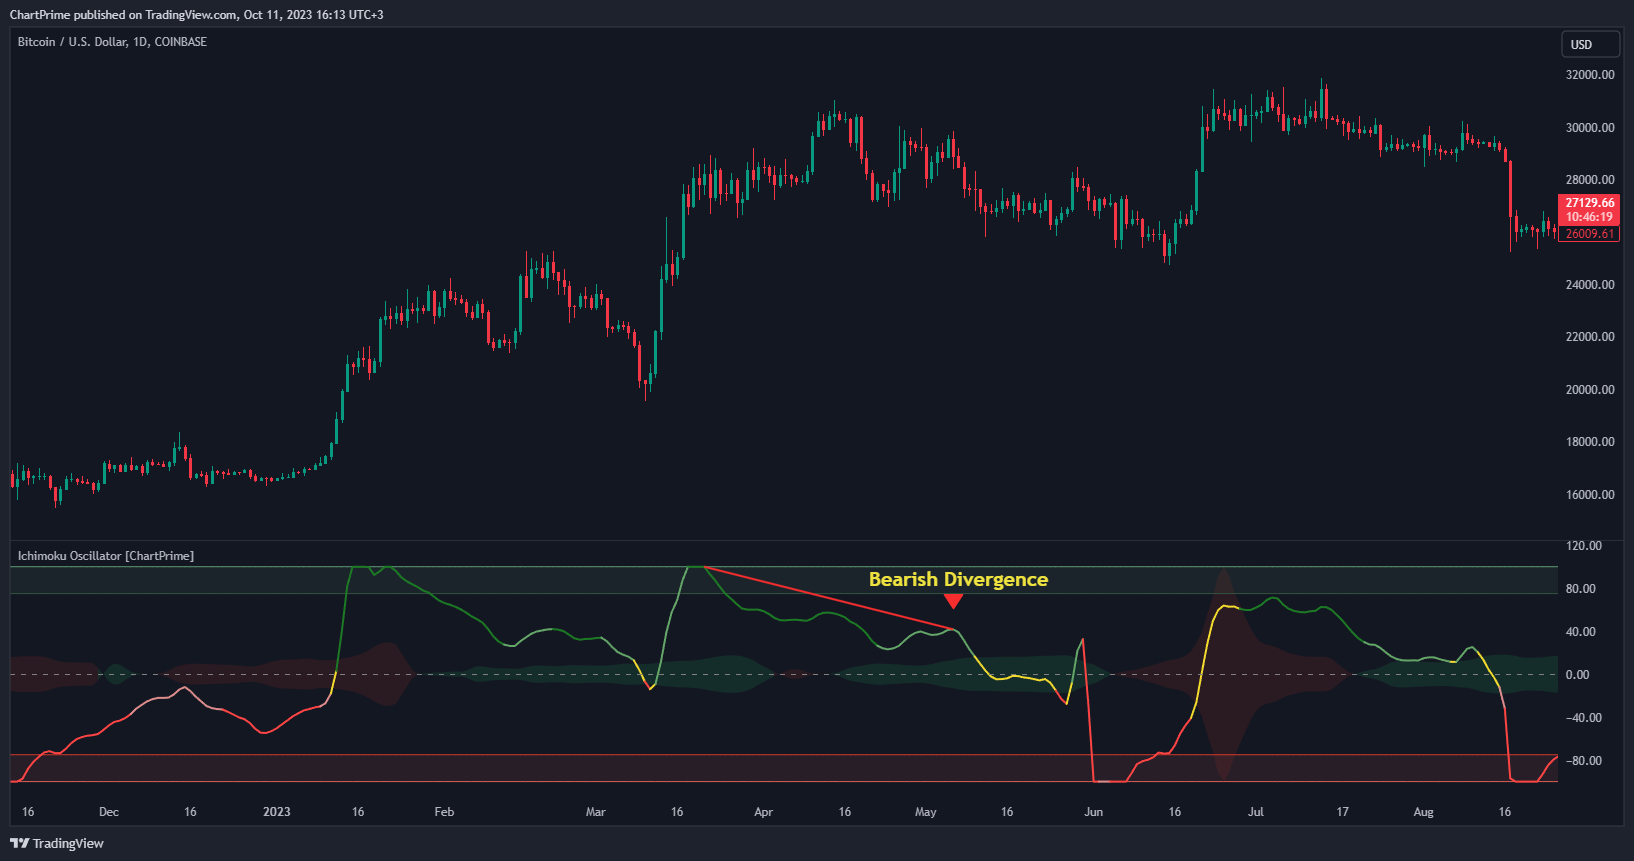1634x861 pixels.
Task: Click the Bearish Divergence label
Action: click(x=958, y=579)
